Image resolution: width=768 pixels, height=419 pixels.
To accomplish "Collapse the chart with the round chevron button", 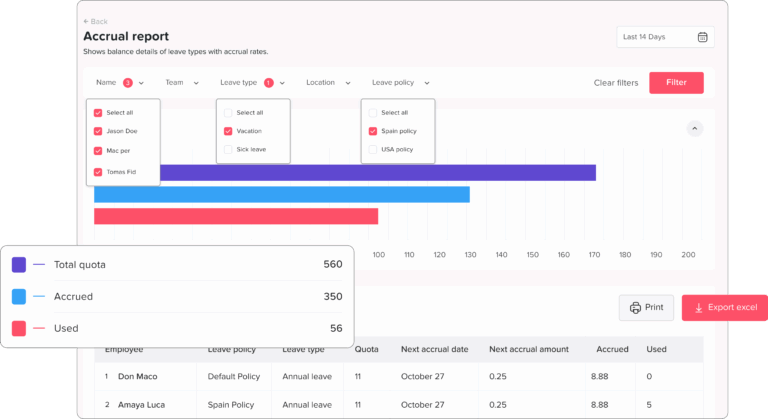I will coord(695,129).
